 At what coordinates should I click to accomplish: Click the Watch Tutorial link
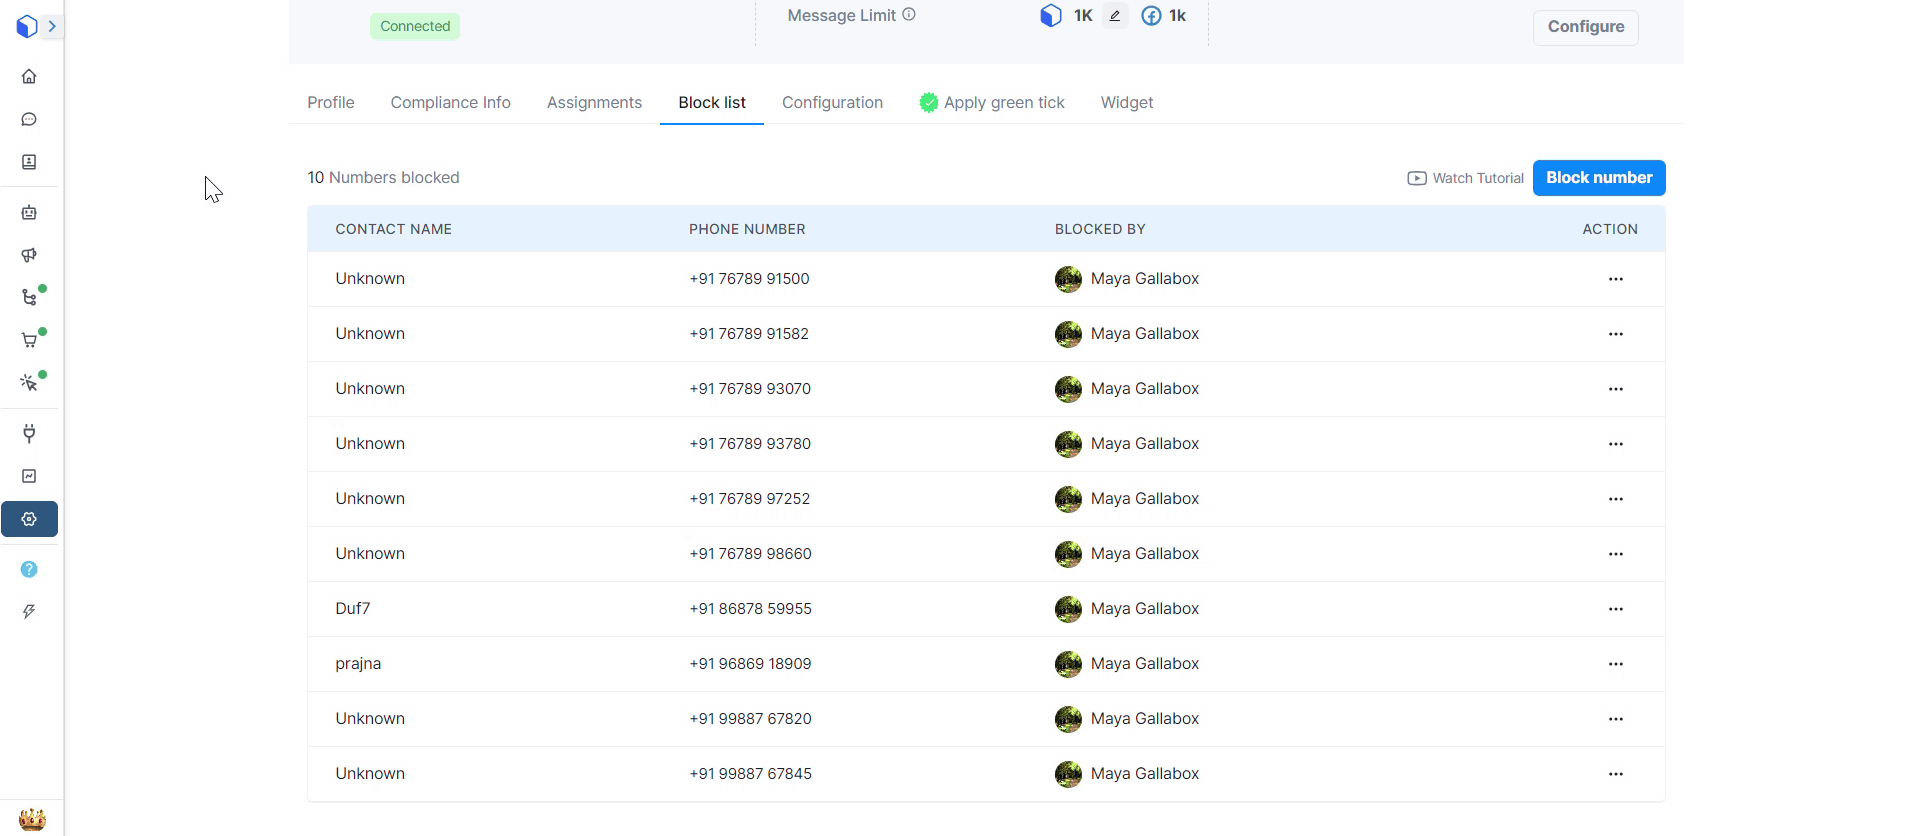[x=1466, y=178]
